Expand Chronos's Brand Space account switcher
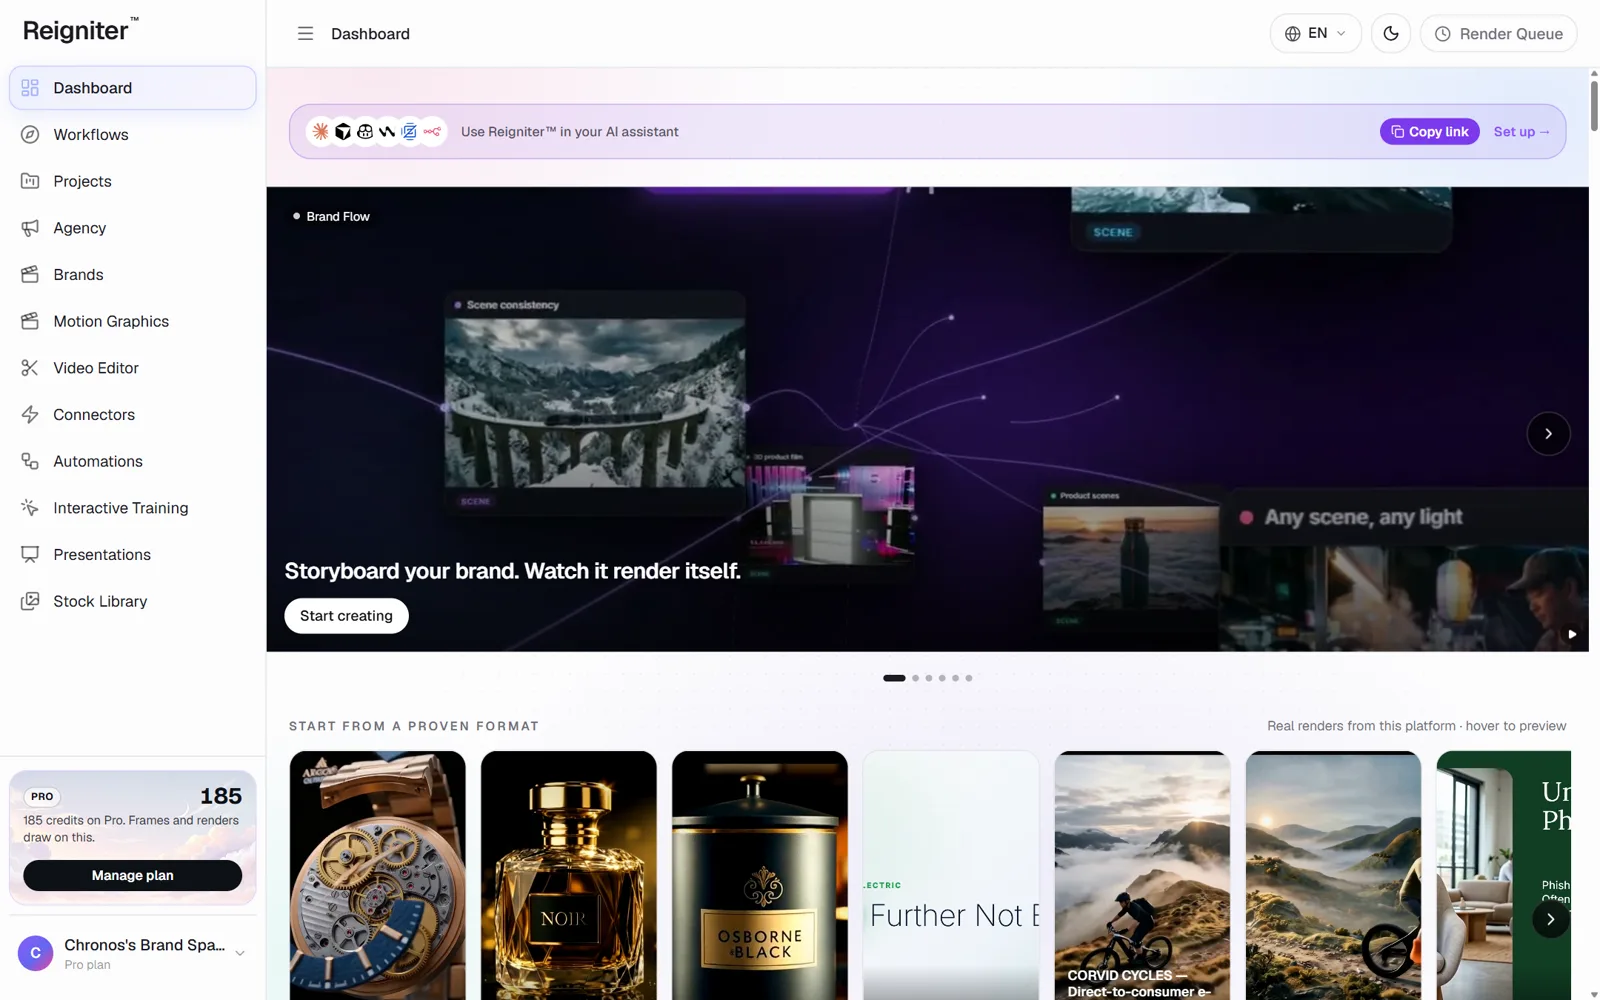 click(x=133, y=953)
